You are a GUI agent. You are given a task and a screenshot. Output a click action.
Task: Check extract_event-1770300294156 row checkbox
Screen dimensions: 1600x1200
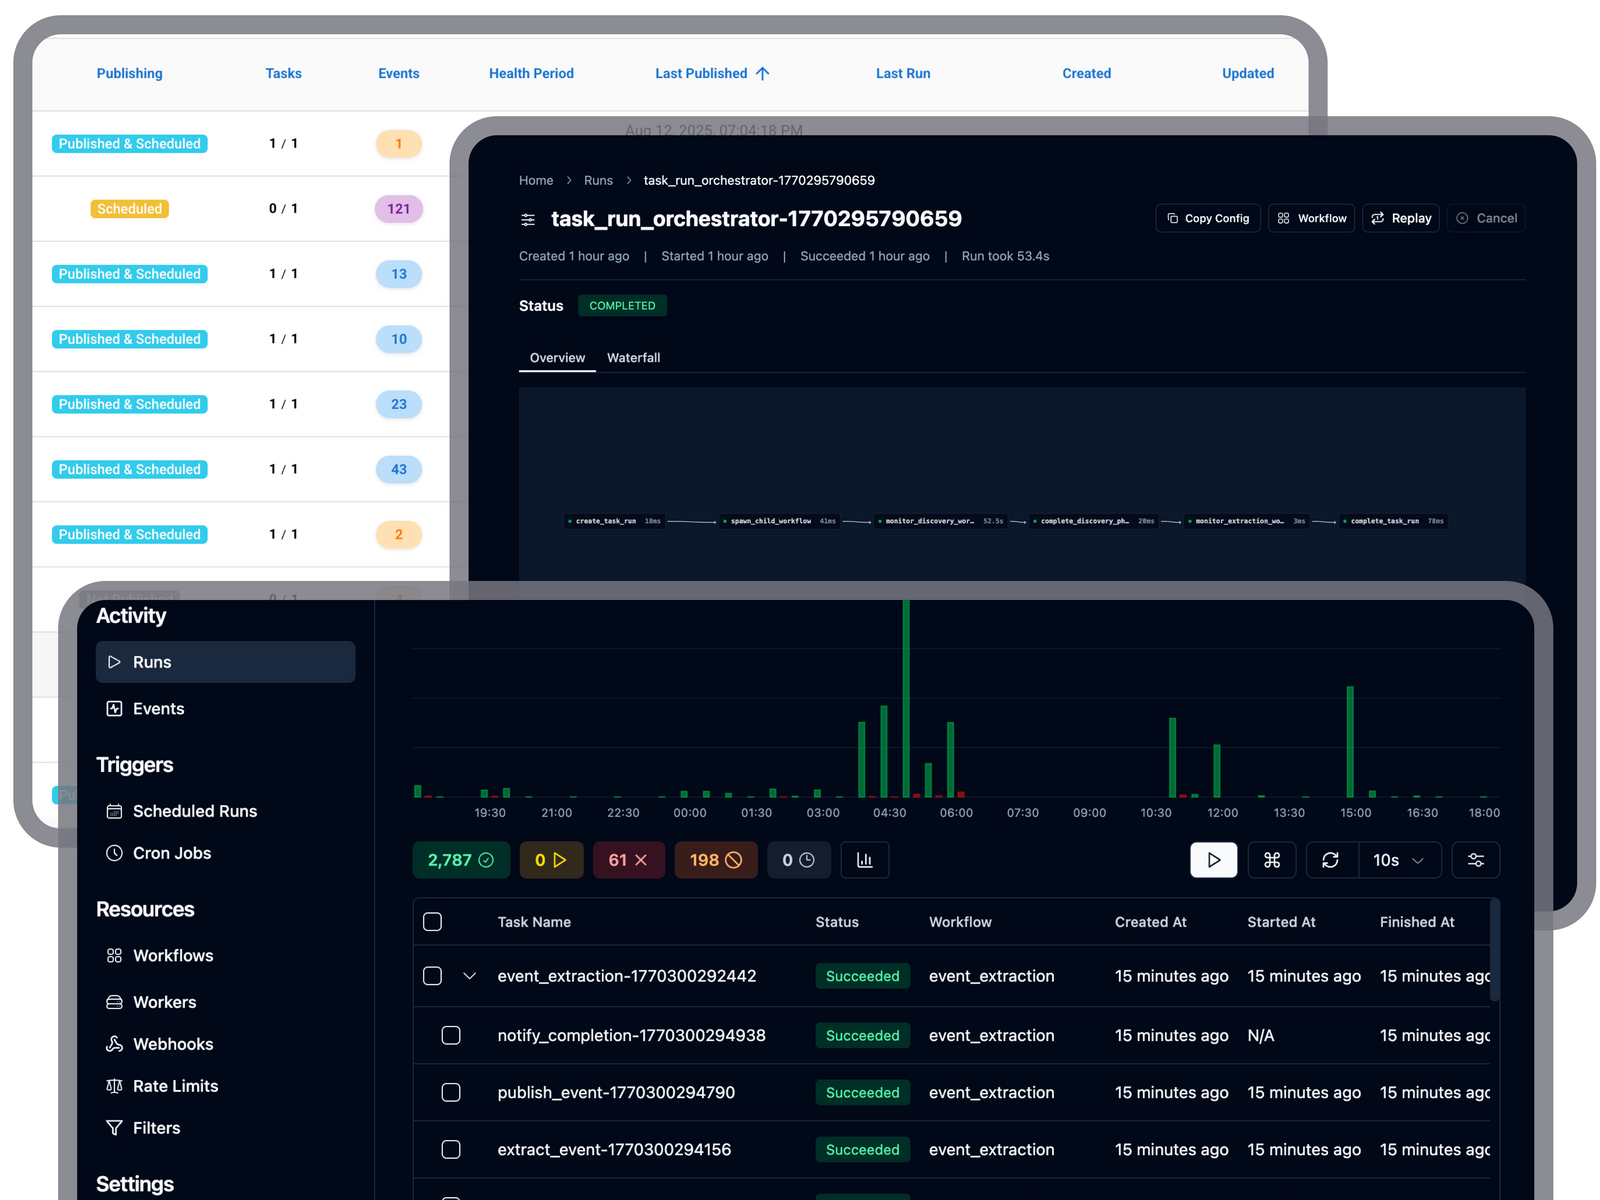[x=451, y=1149]
